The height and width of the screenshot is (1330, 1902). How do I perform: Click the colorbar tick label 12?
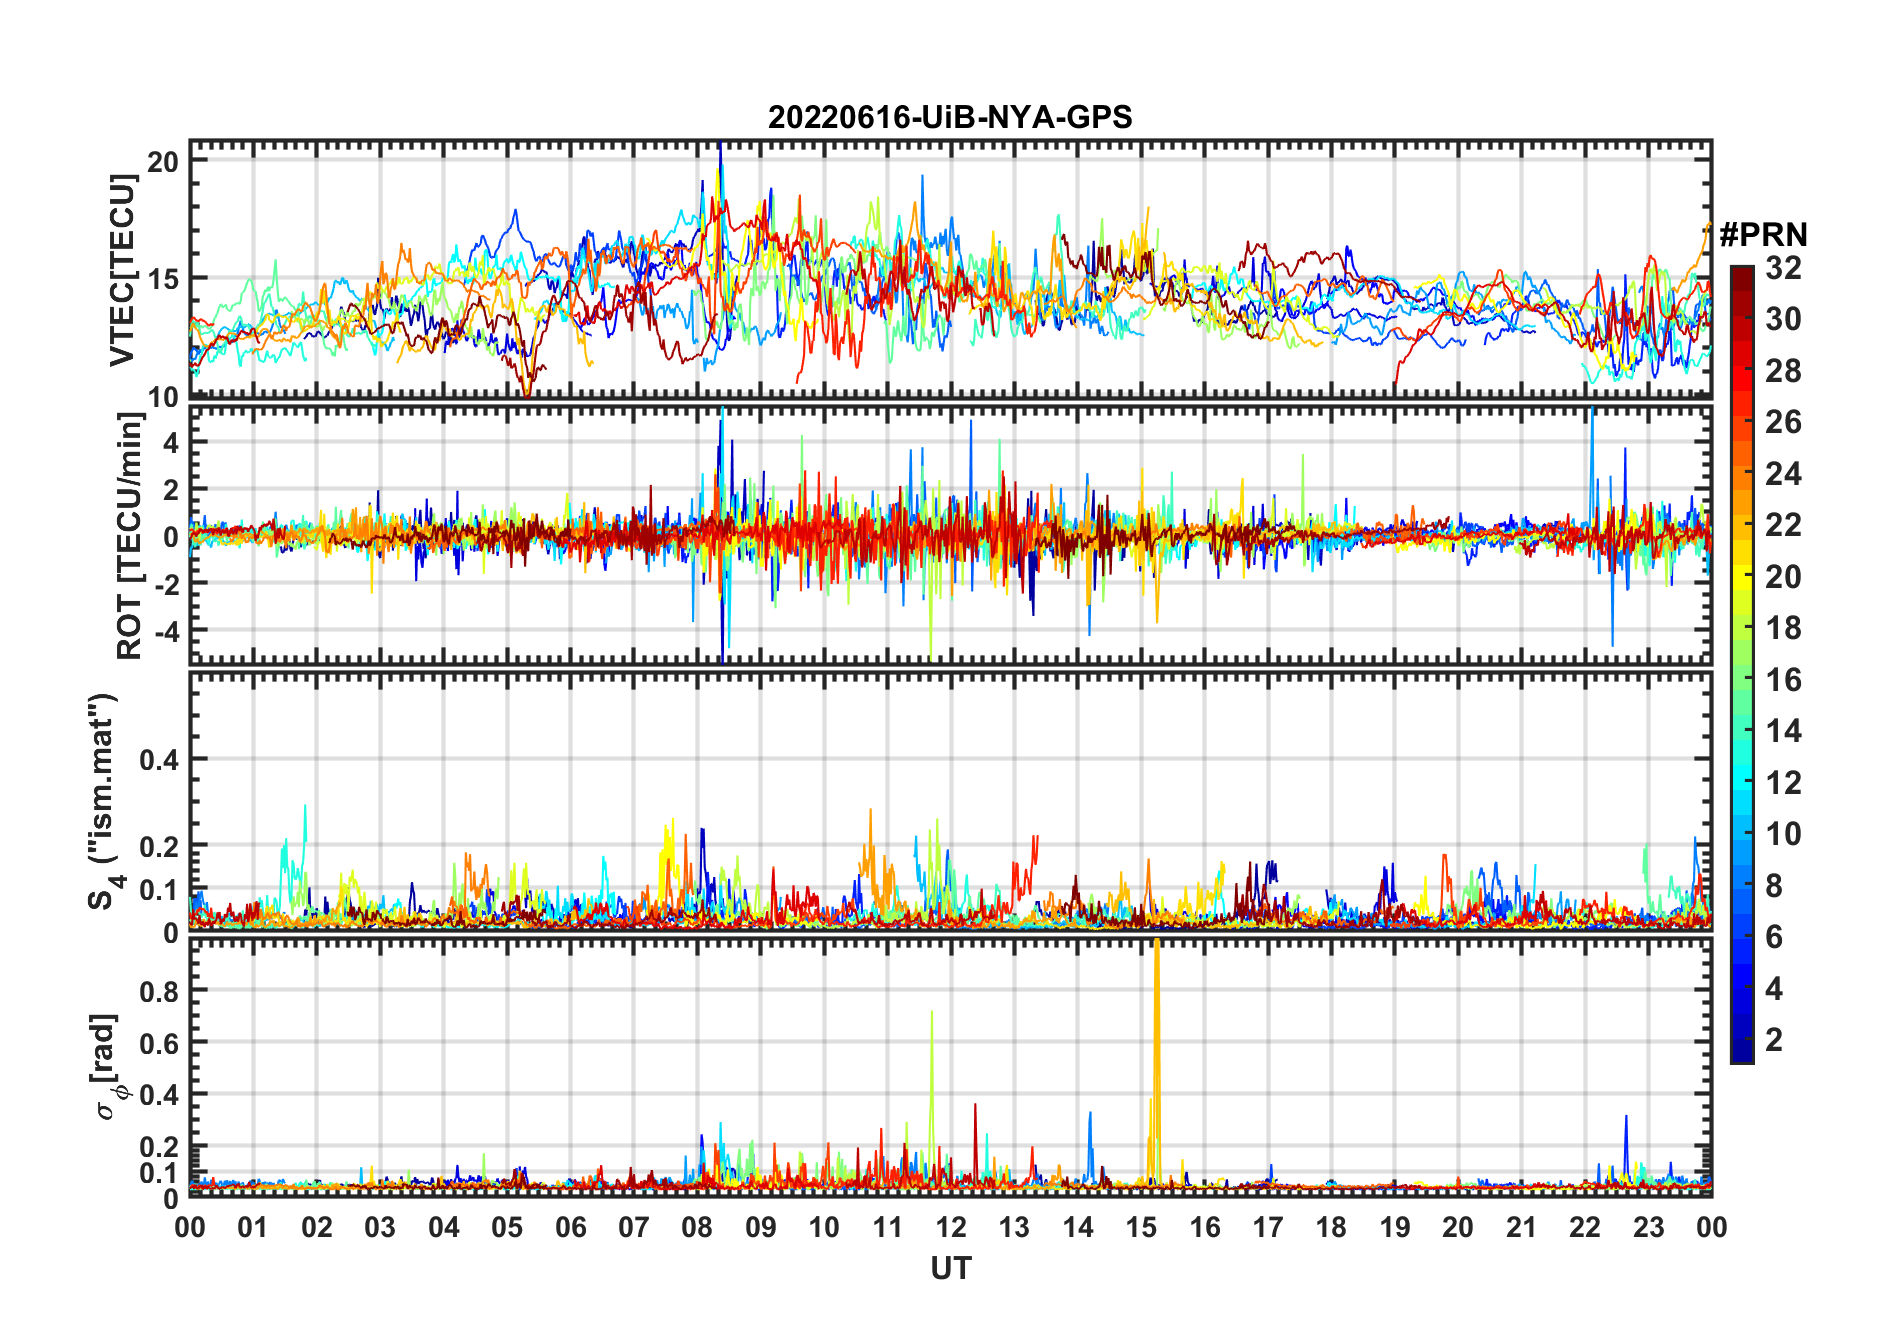pos(1783,783)
